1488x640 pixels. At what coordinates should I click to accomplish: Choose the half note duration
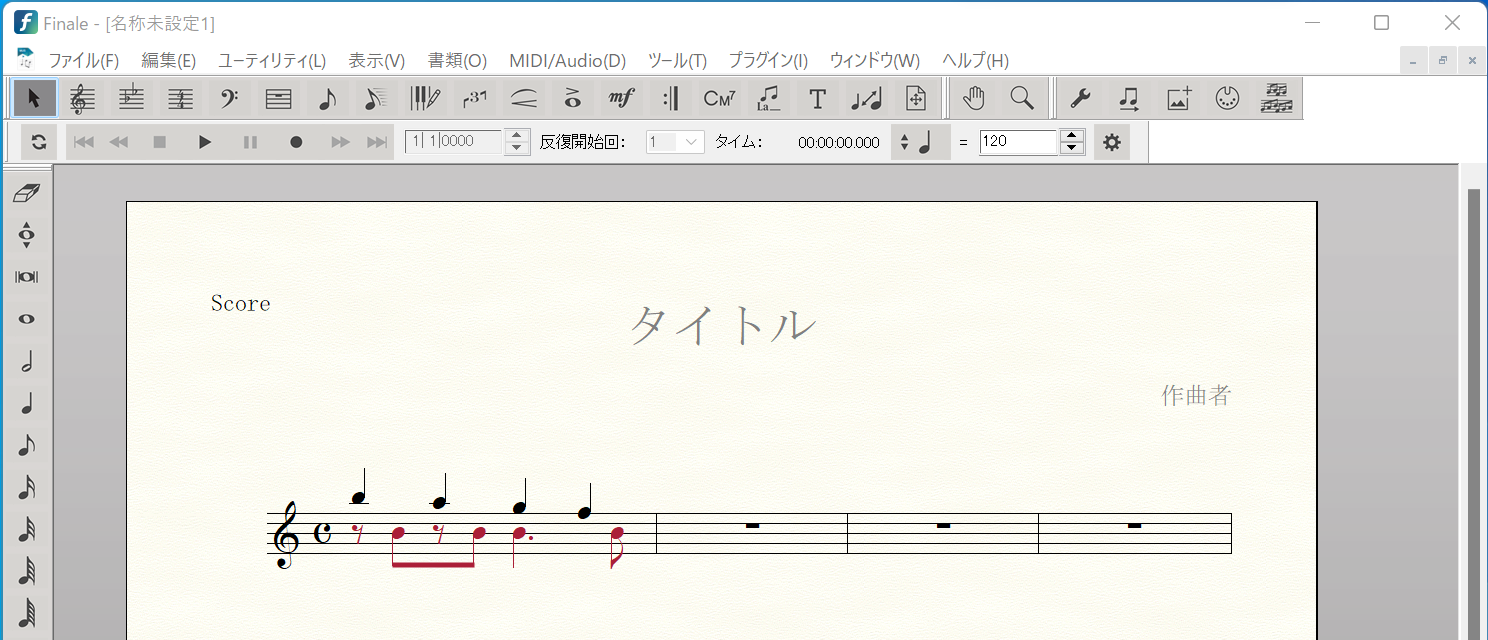coord(27,361)
